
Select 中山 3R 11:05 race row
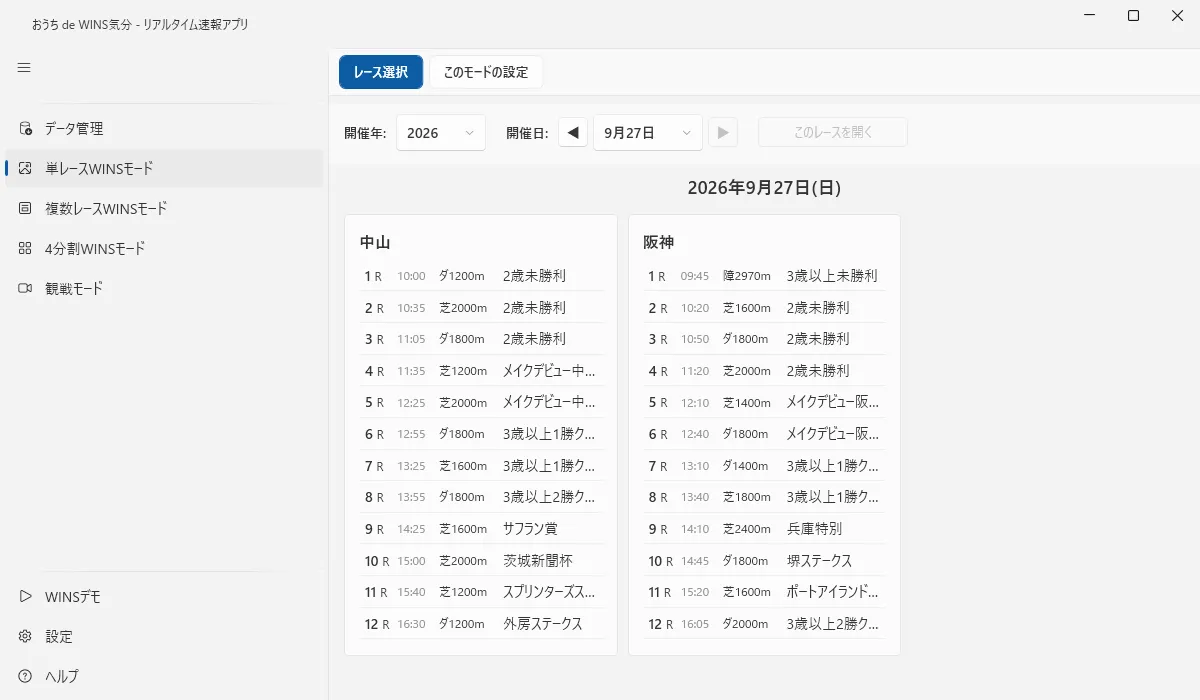click(481, 339)
